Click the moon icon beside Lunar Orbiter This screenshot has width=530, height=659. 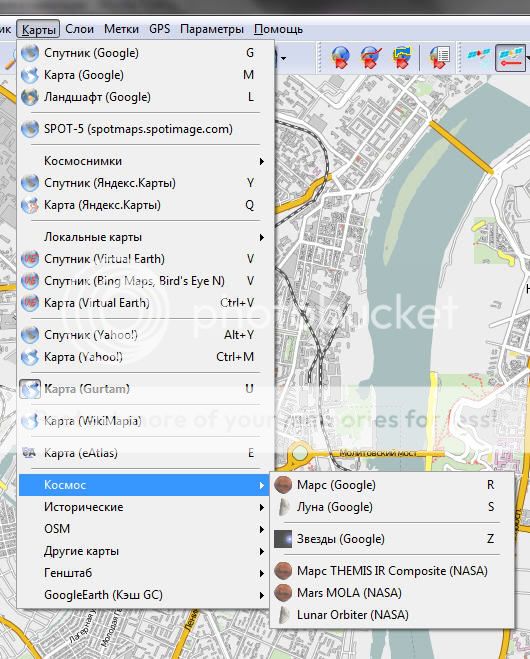click(284, 615)
